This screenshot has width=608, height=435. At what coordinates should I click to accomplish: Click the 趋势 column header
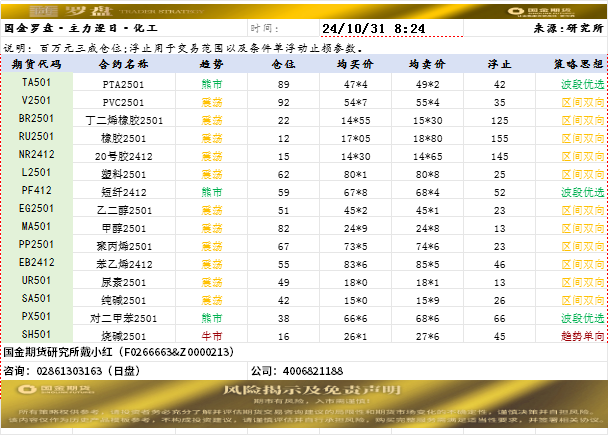(211, 64)
